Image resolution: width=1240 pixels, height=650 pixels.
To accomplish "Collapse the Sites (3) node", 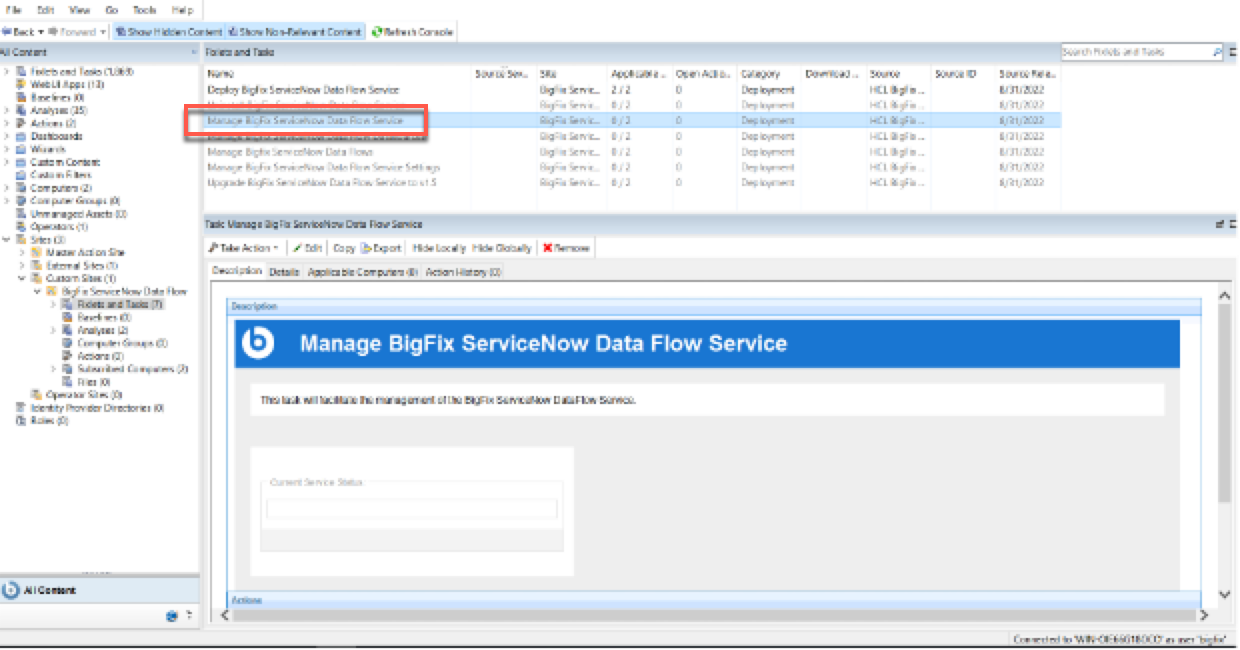I will (7, 240).
